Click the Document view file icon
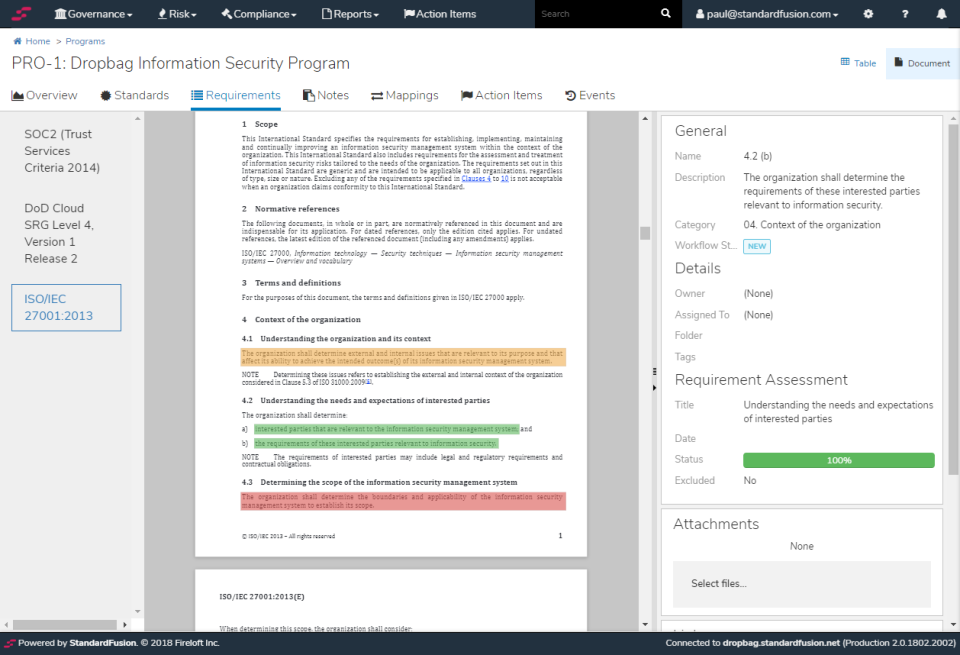The image size is (960, 655). click(898, 62)
